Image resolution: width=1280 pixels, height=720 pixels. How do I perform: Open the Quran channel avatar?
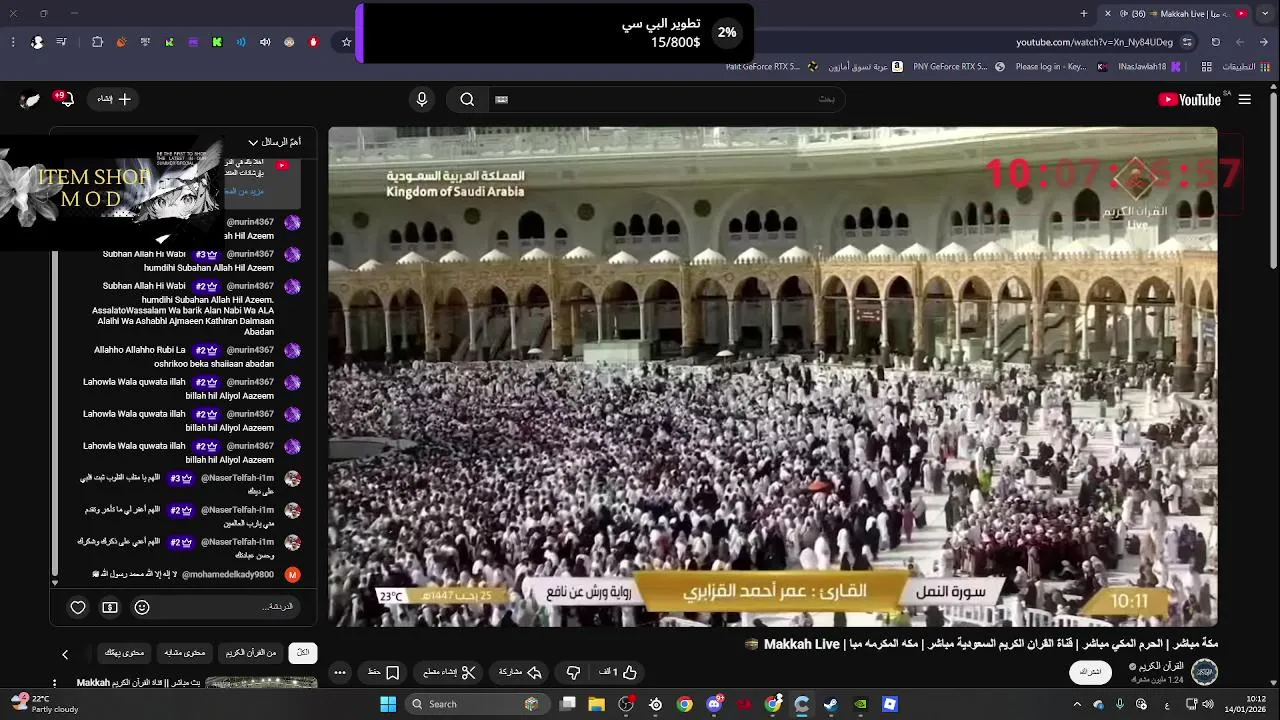[1204, 671]
